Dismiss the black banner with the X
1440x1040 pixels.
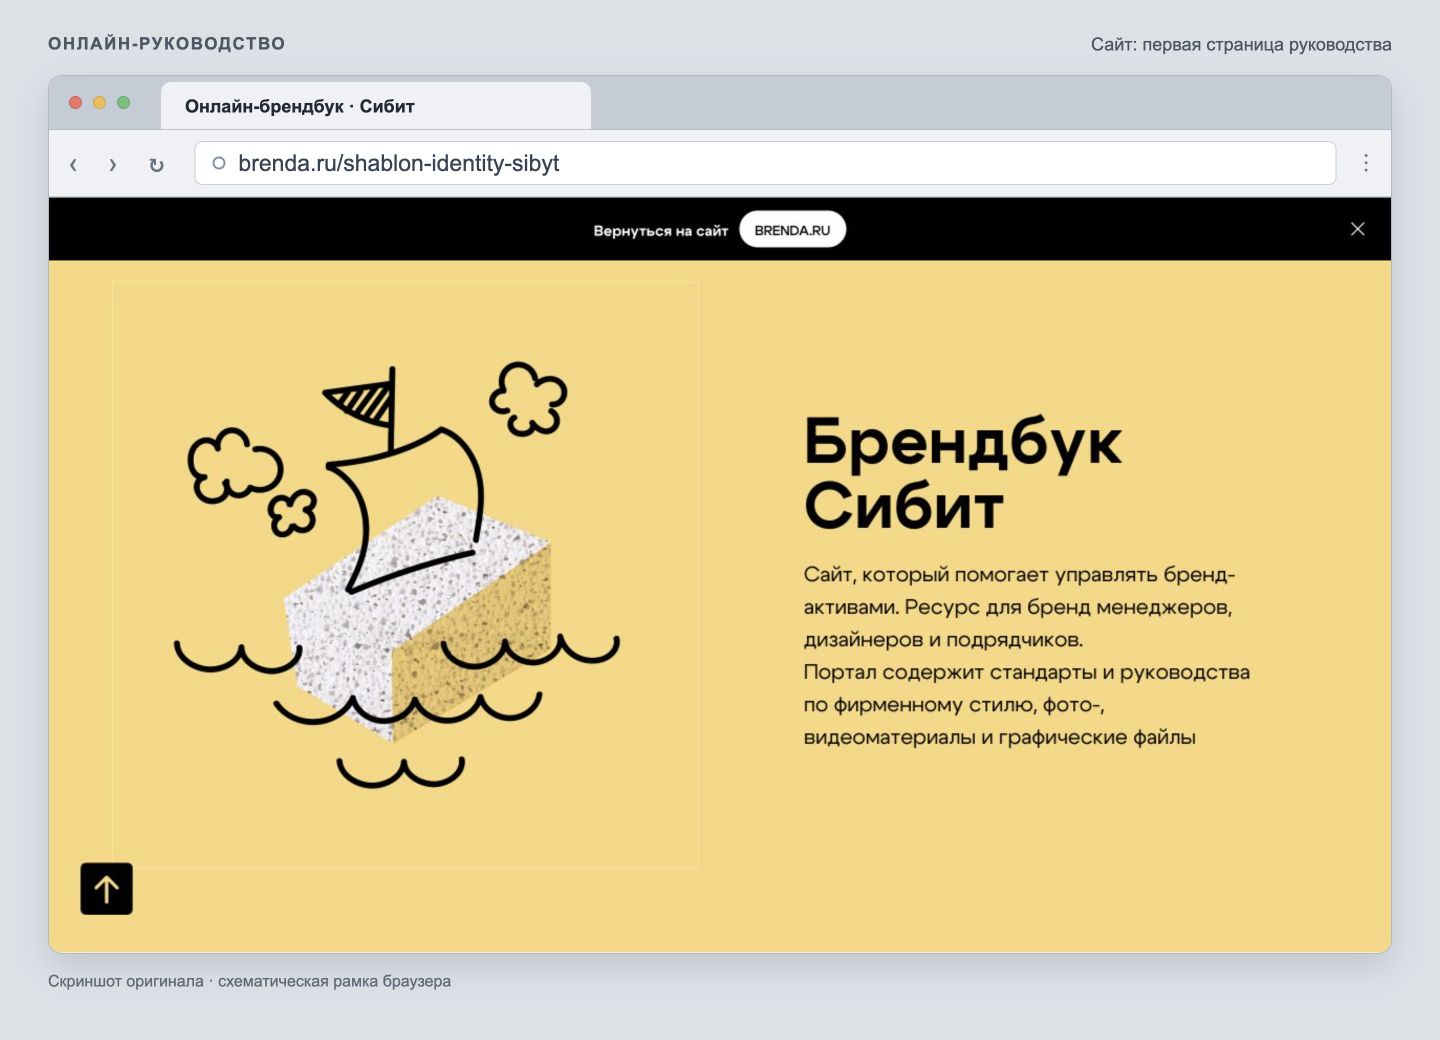coord(1357,229)
